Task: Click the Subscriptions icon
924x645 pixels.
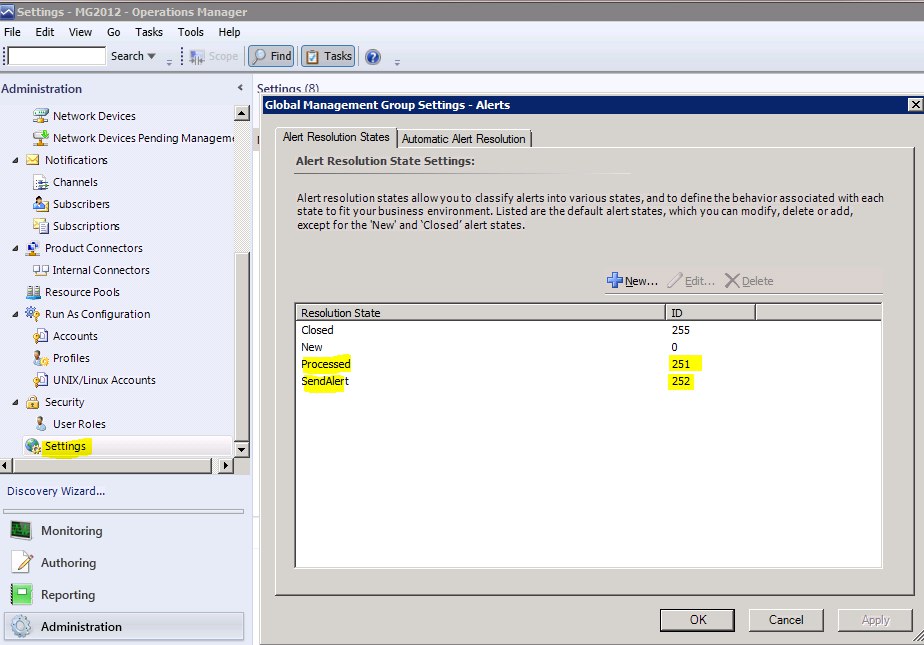Action: (40, 226)
